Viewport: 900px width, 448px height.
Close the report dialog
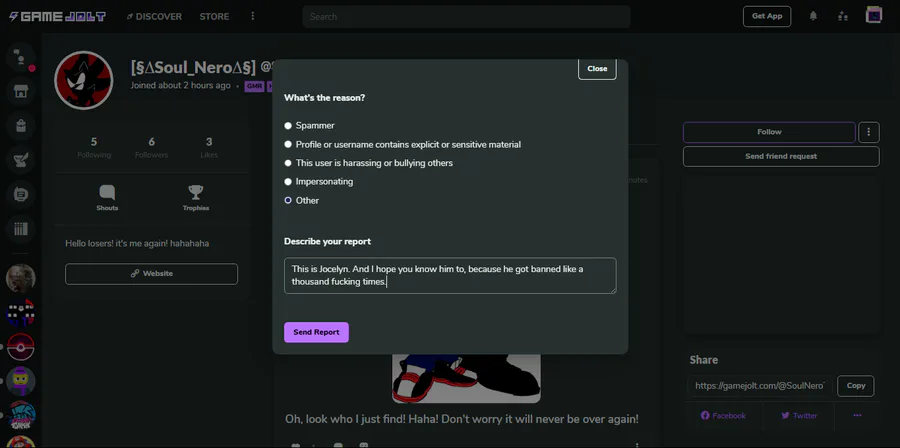[x=597, y=69]
